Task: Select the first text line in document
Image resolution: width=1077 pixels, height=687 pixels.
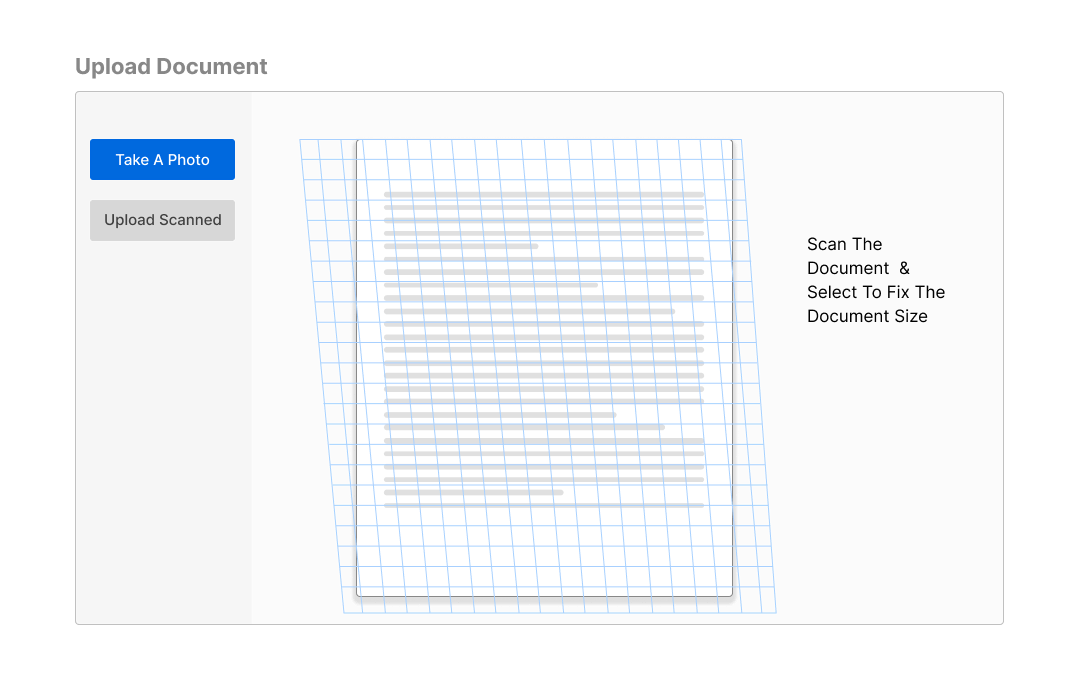Action: click(543, 194)
